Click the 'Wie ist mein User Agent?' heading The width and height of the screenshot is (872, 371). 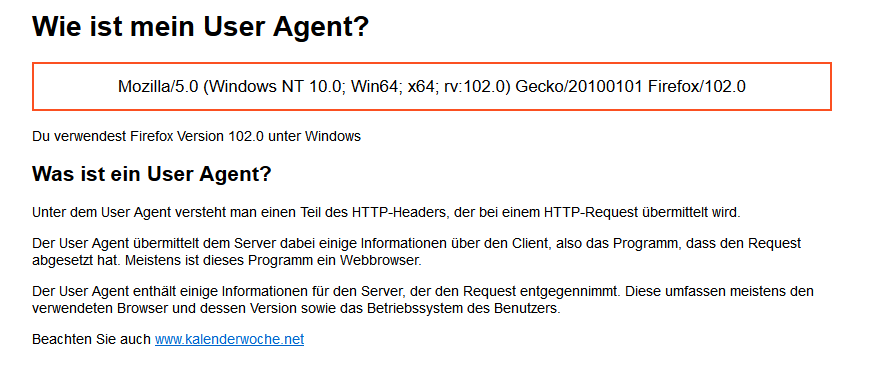click(x=201, y=26)
